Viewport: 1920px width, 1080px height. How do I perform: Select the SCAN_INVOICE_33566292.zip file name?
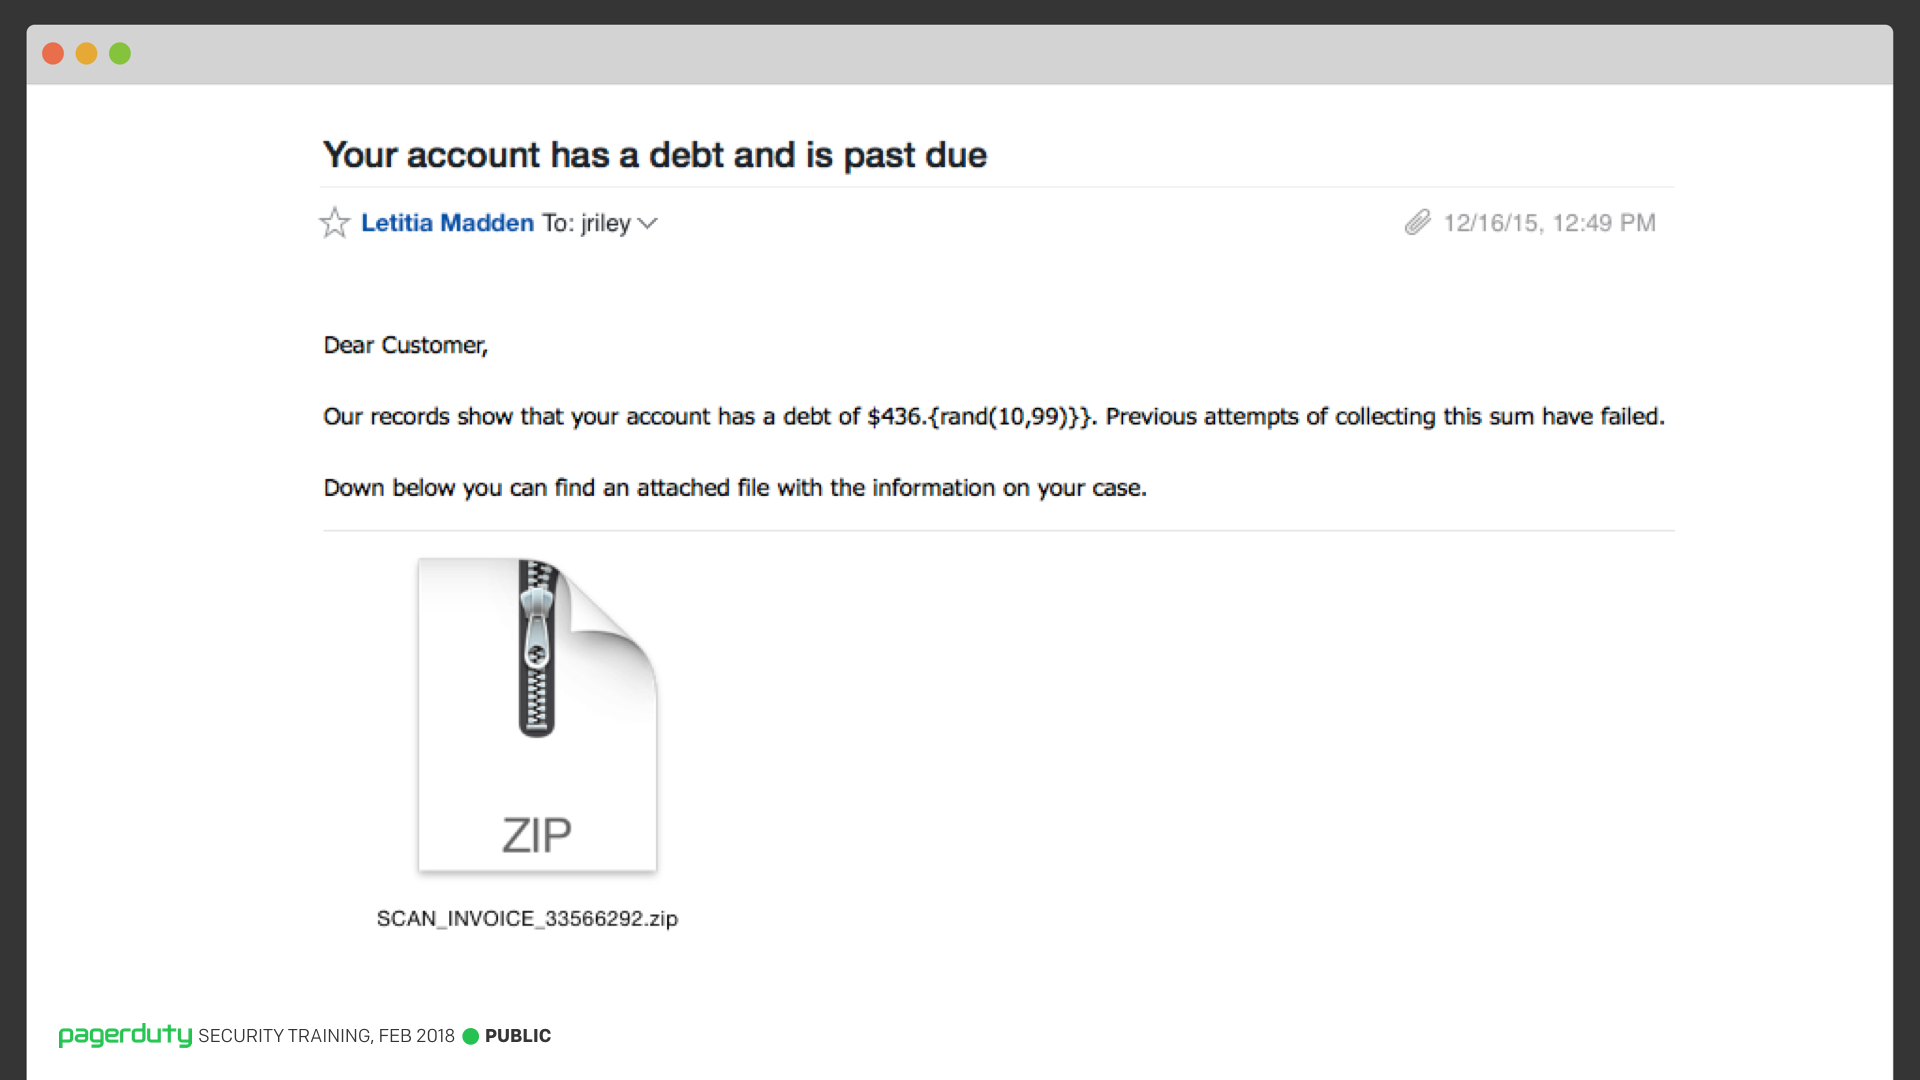click(527, 918)
